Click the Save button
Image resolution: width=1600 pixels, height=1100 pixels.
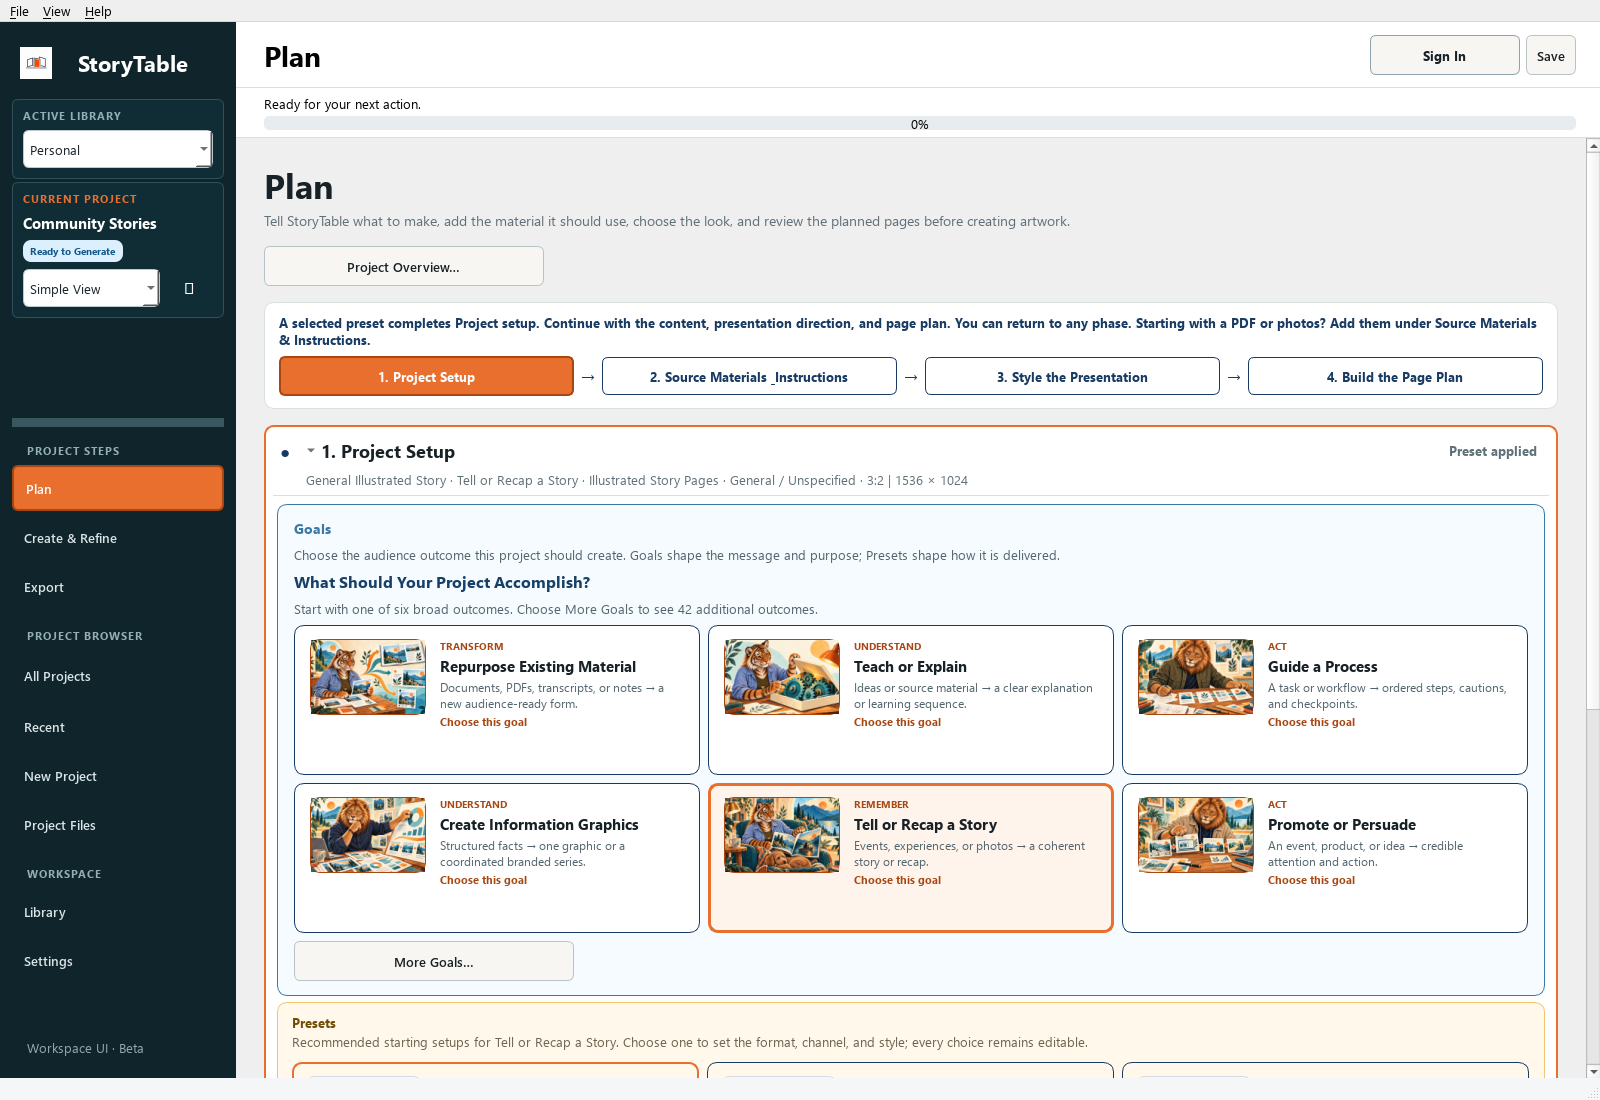[1551, 56]
